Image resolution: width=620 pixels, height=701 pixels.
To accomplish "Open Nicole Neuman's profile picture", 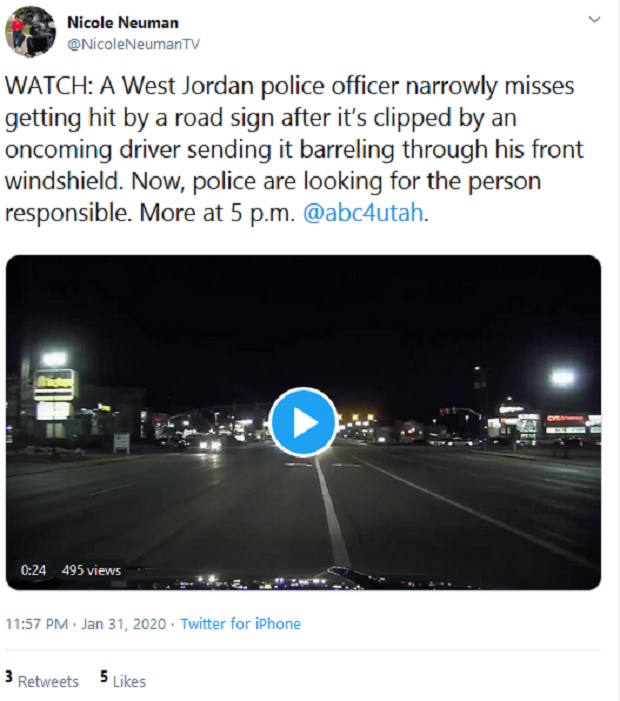I will (x=30, y=31).
